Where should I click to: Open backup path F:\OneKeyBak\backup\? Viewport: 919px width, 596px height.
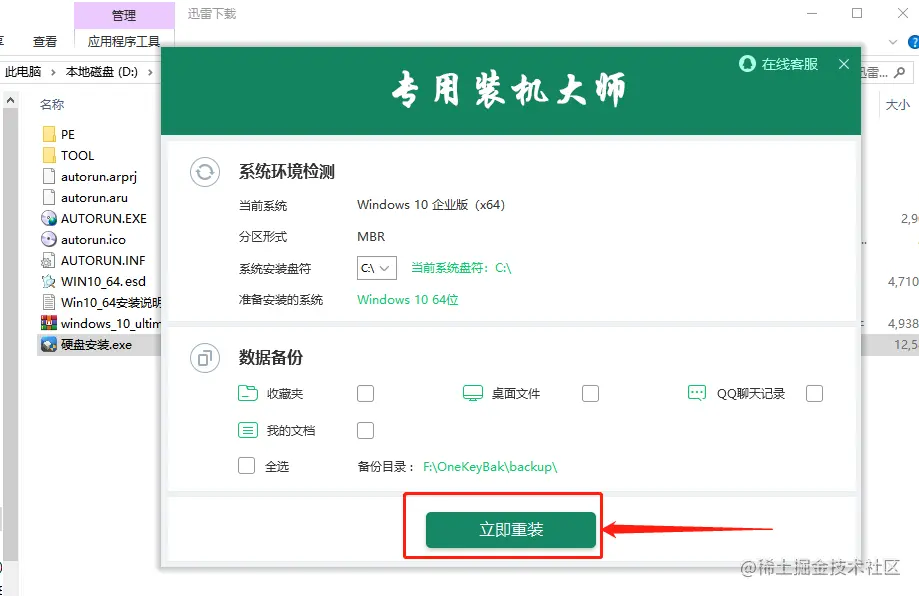[490, 467]
